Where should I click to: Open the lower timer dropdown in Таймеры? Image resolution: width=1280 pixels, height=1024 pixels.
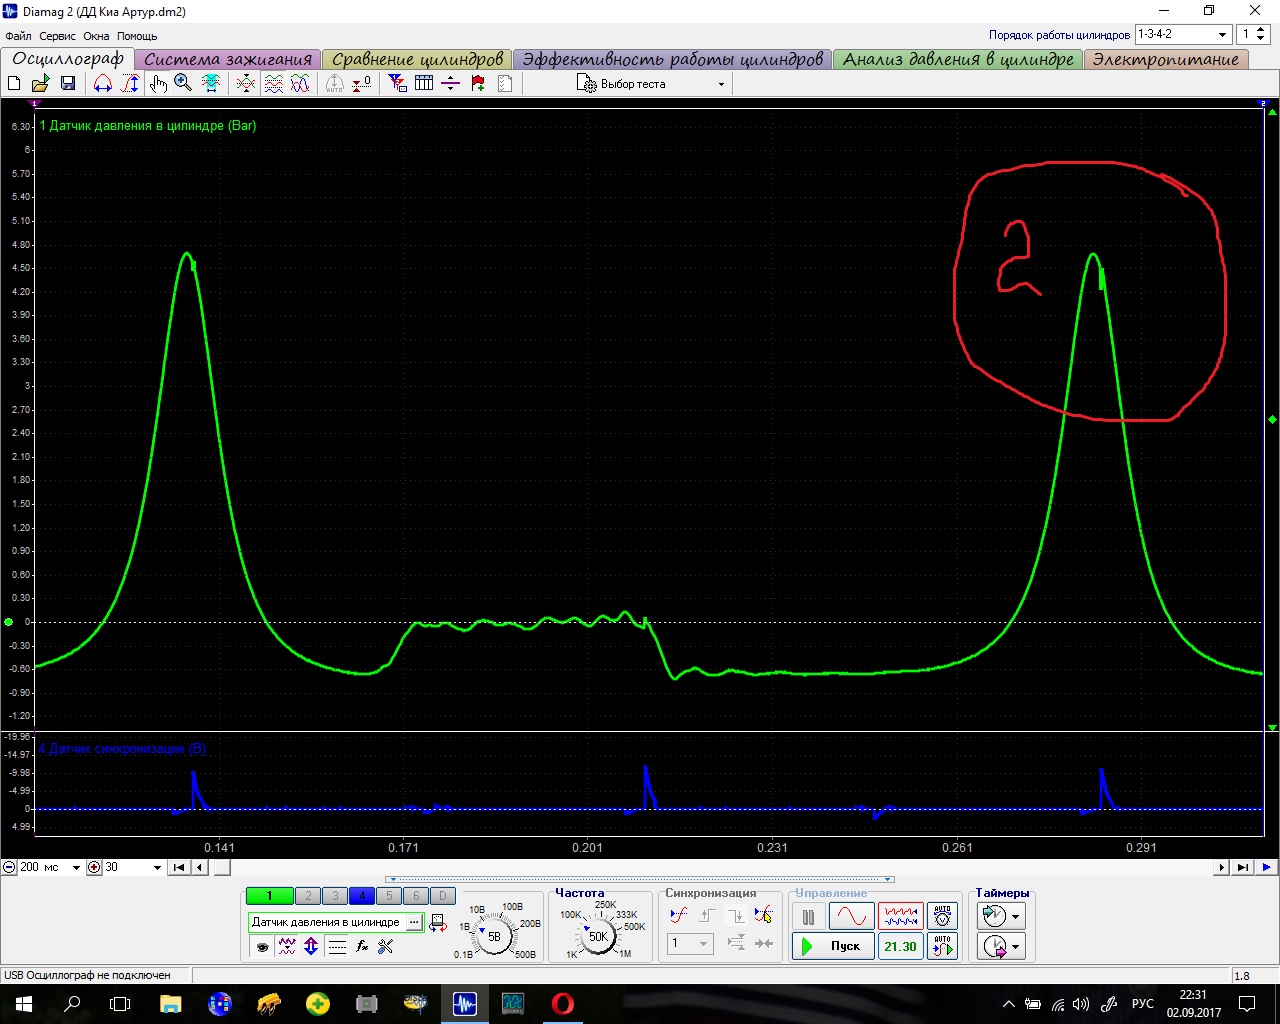(x=1002, y=946)
